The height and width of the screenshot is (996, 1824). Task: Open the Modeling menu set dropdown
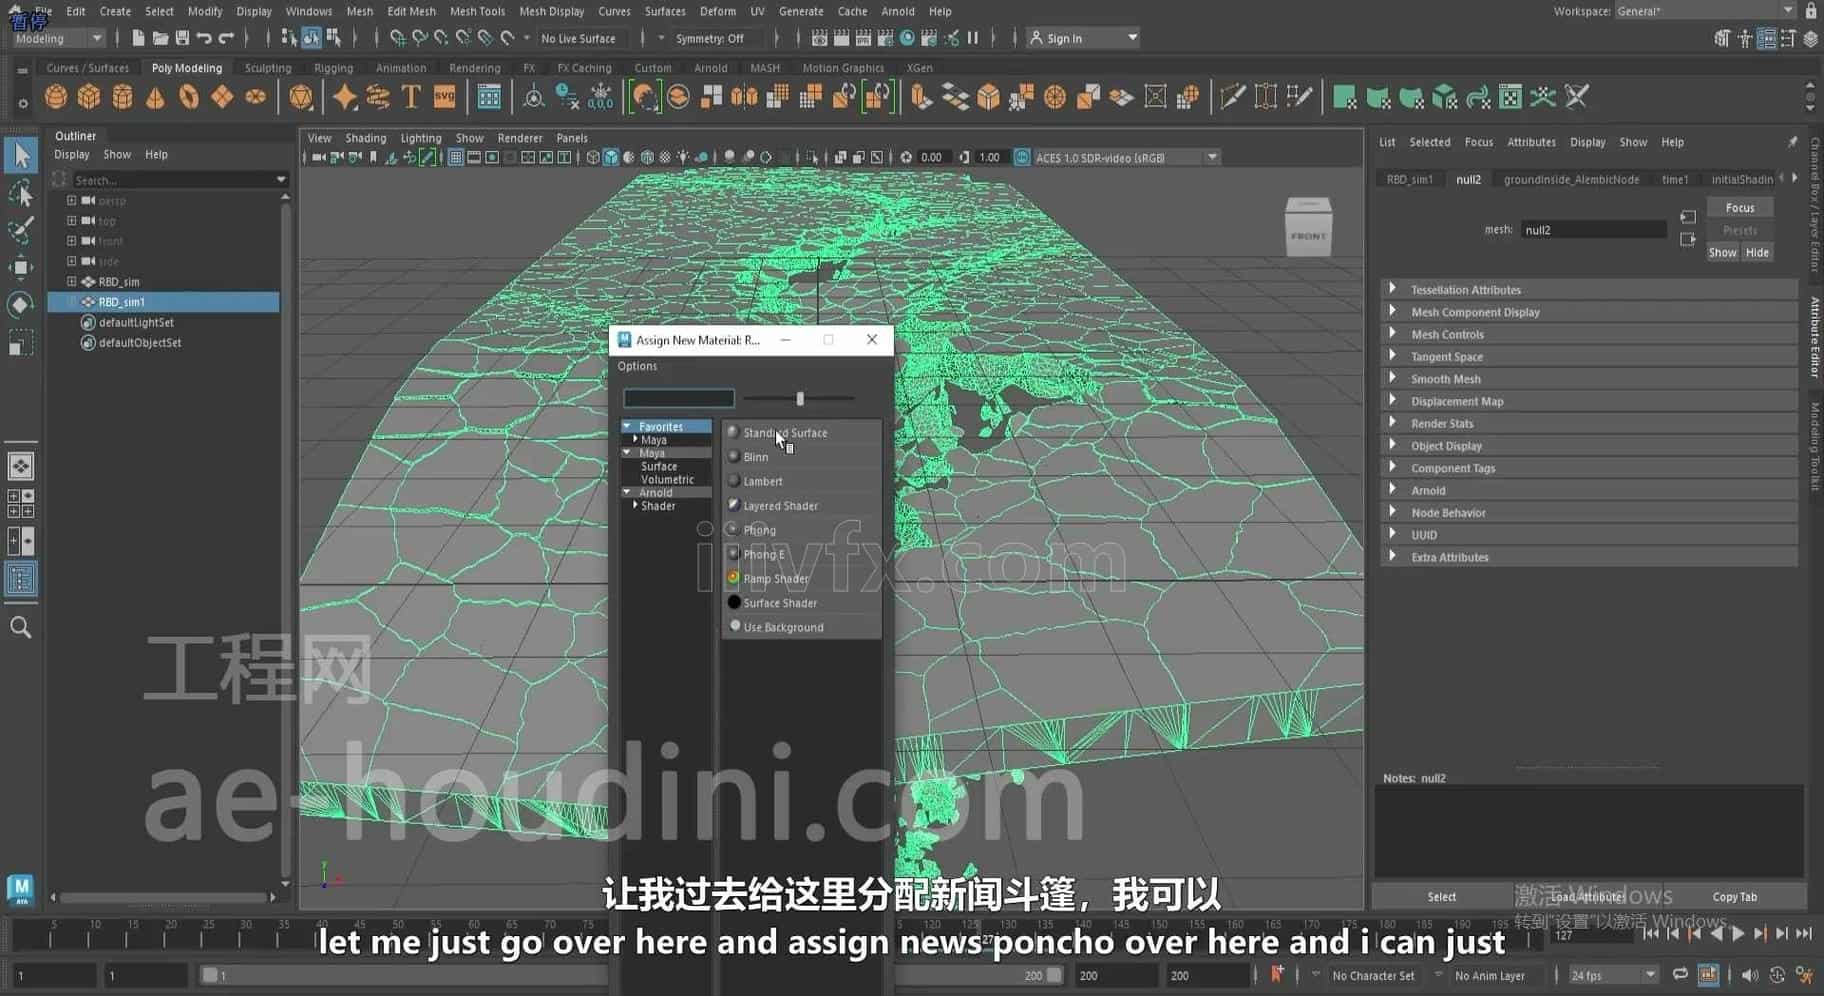pos(59,38)
